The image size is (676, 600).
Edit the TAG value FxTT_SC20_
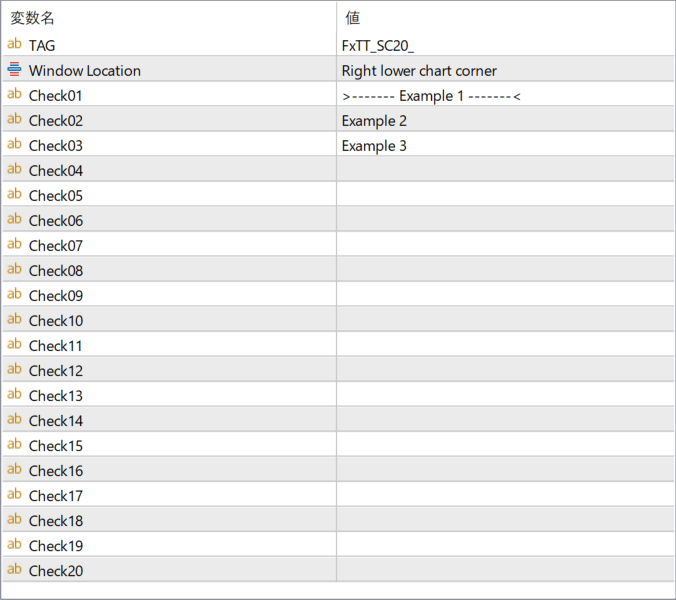point(504,45)
